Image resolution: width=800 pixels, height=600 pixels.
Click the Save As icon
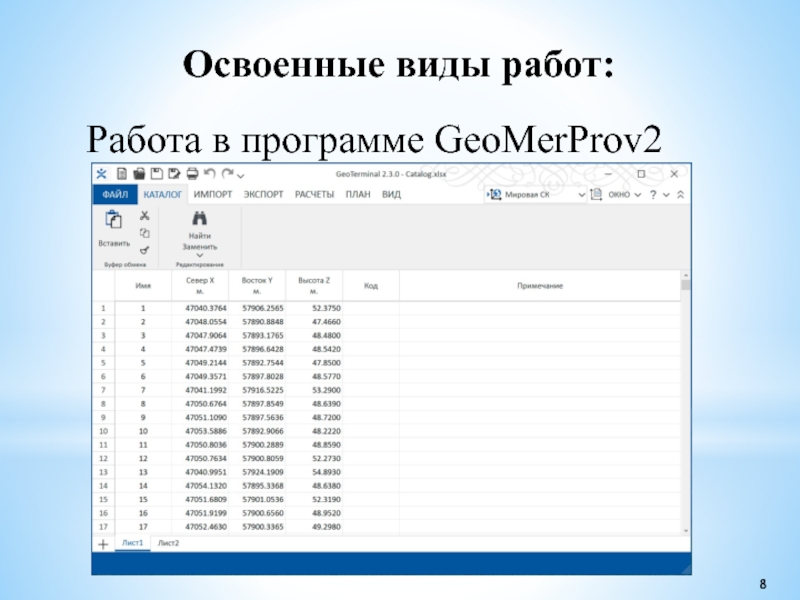point(174,174)
